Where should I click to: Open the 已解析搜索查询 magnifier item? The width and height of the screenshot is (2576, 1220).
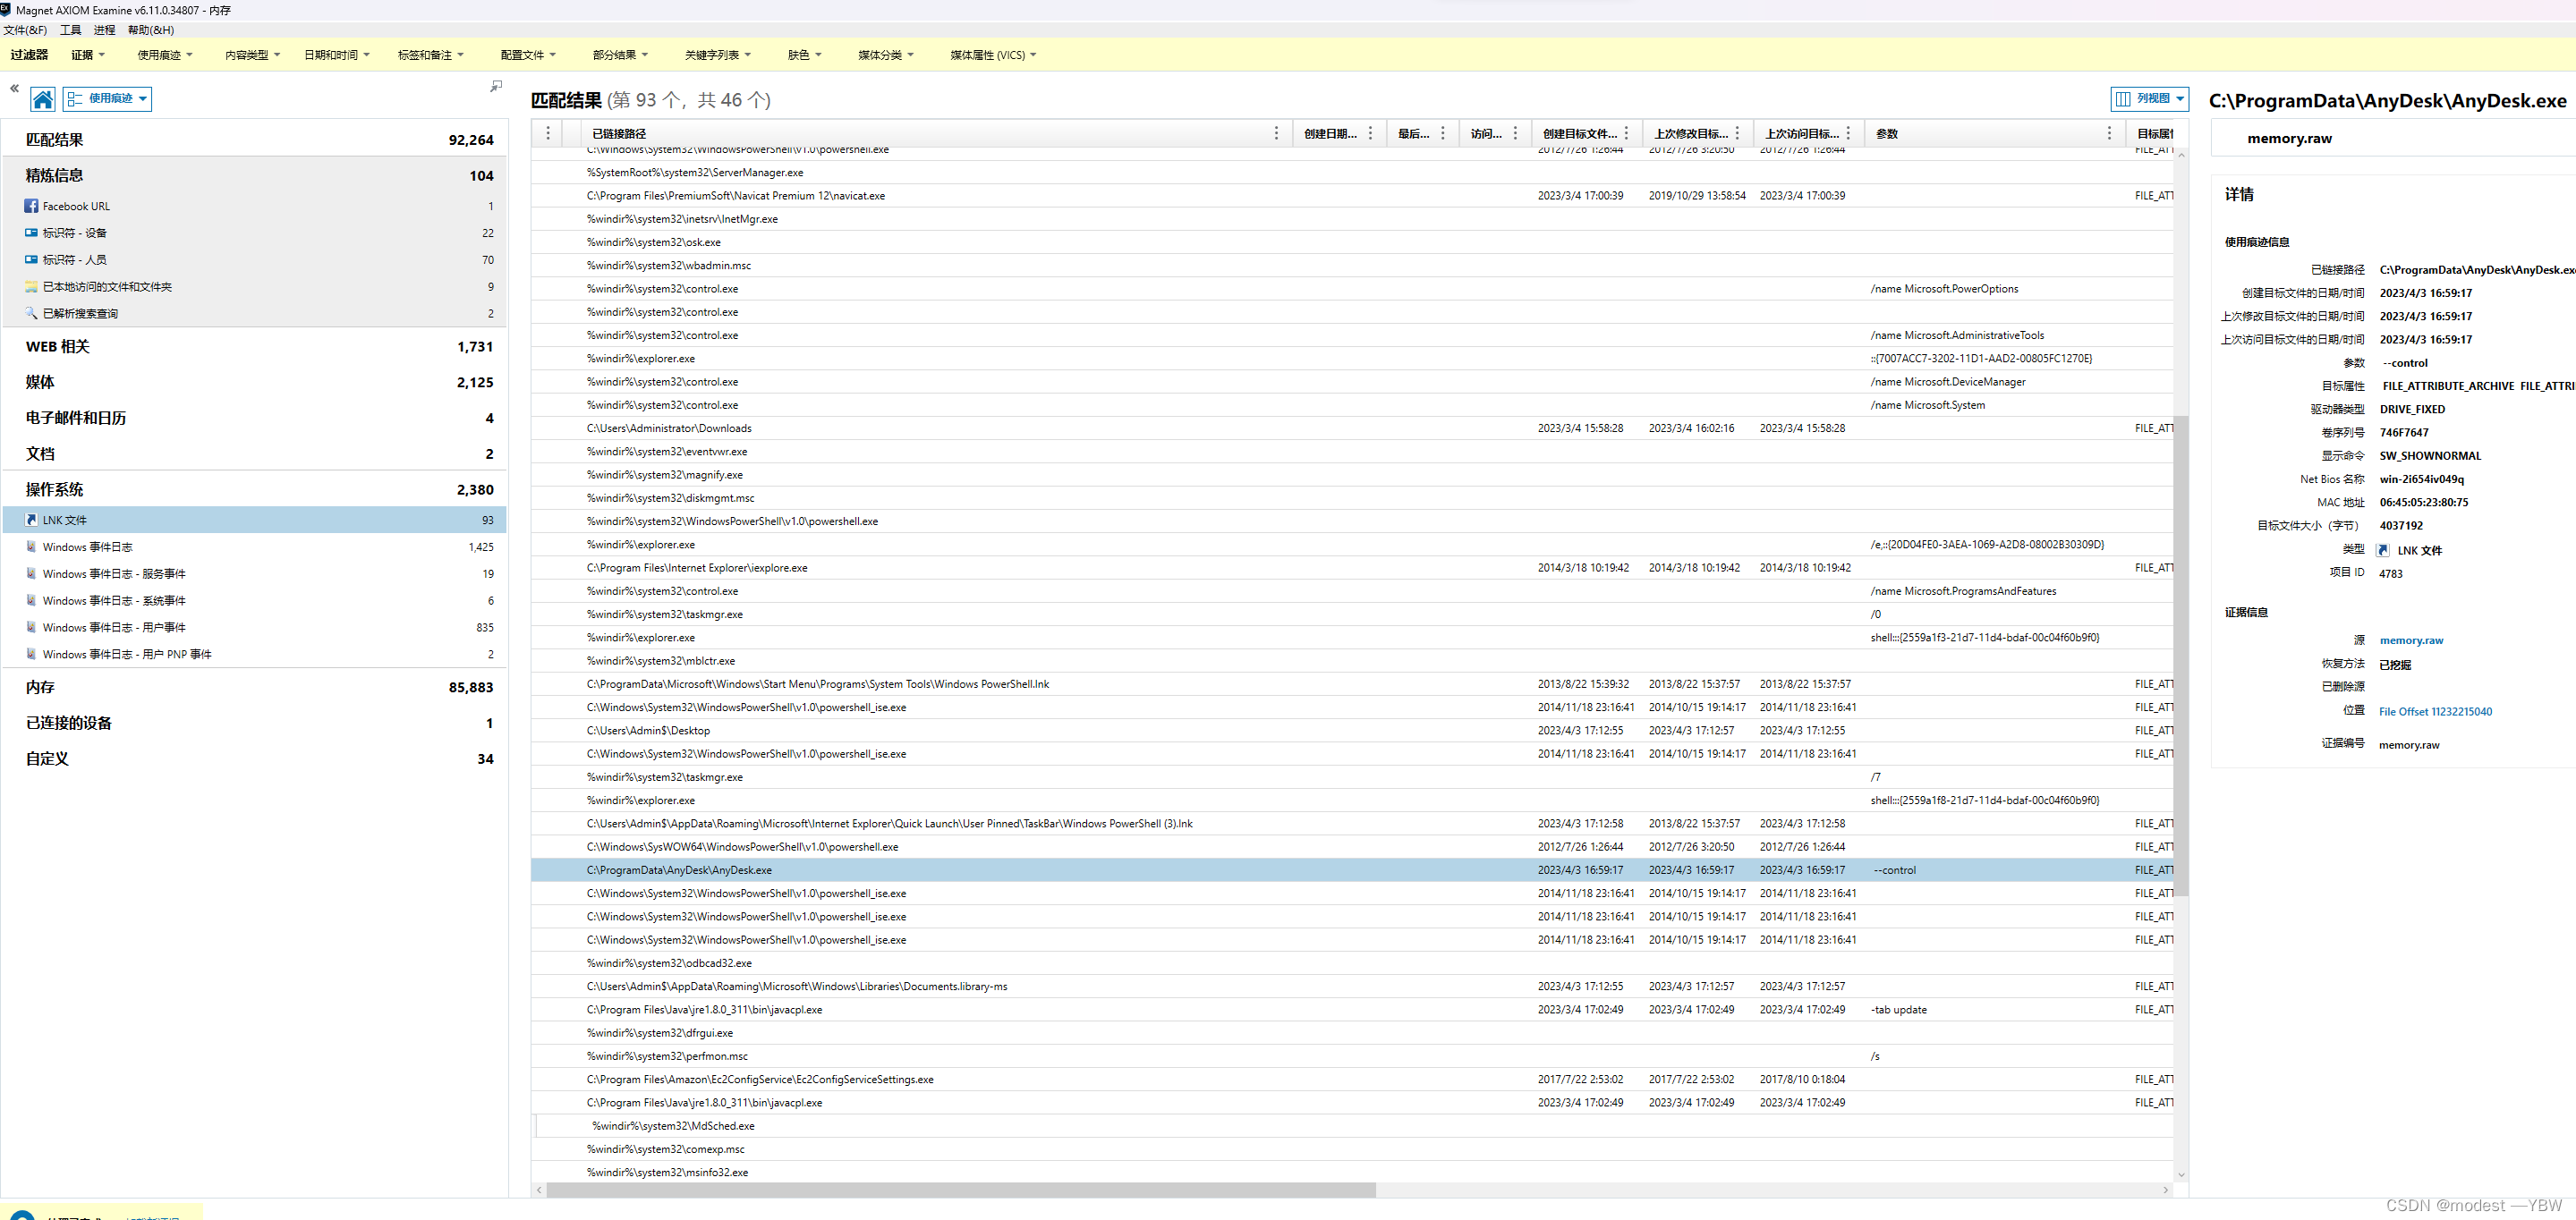tap(80, 313)
